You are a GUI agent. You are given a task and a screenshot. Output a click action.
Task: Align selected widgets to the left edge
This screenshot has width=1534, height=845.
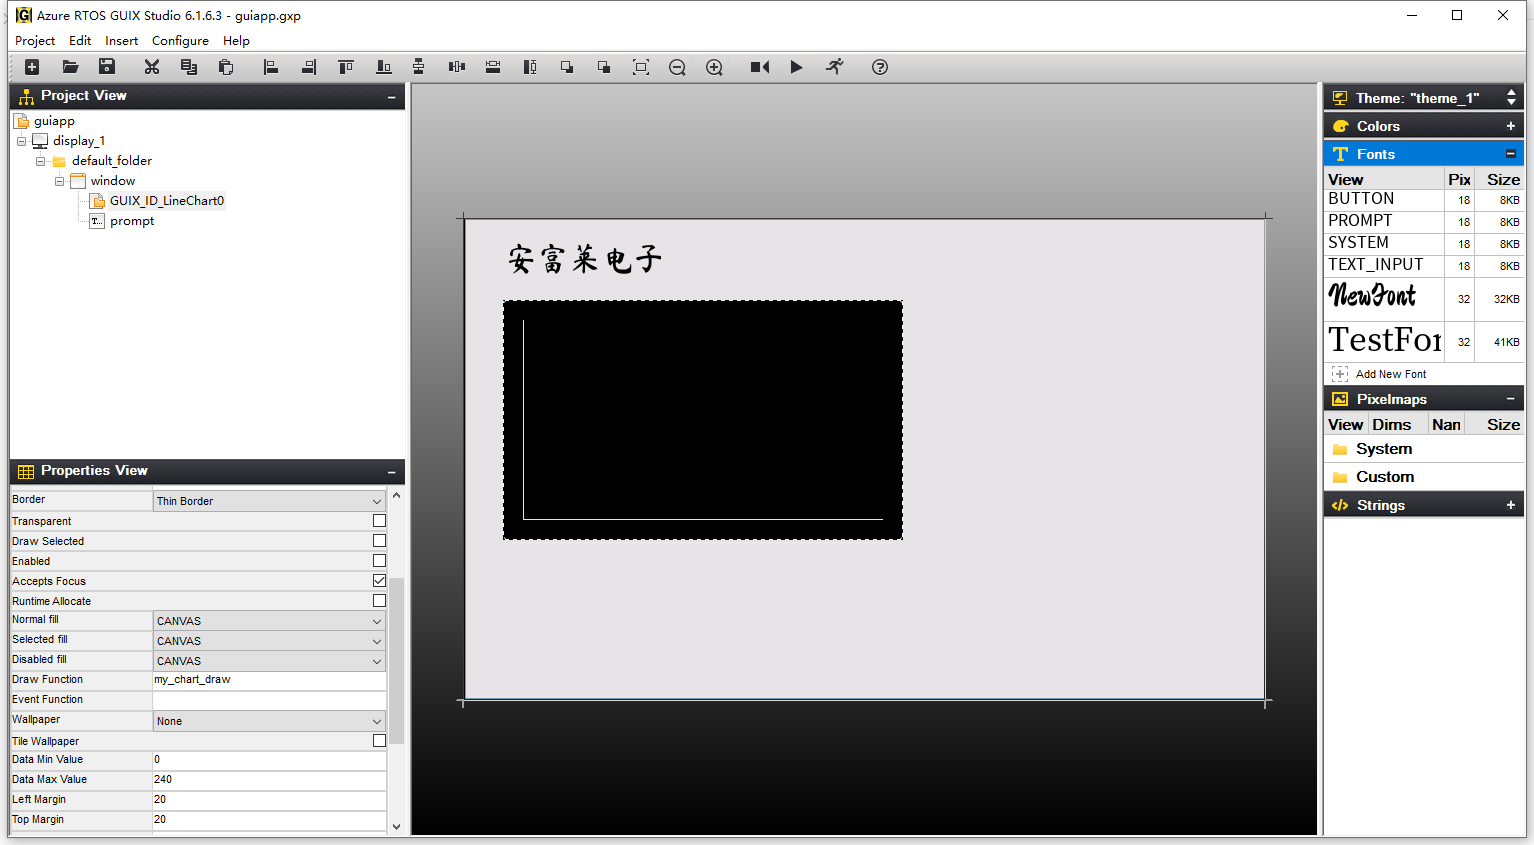pos(270,67)
